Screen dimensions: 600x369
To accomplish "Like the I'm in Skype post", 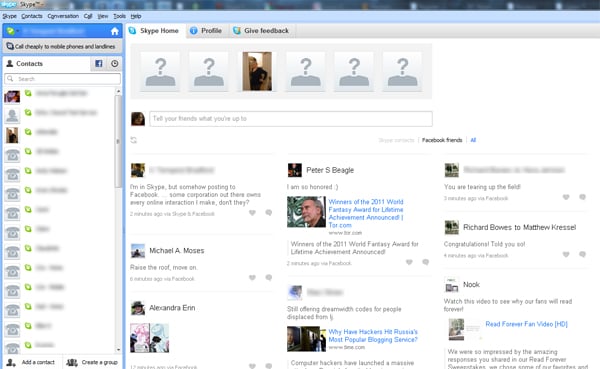I will (x=252, y=213).
